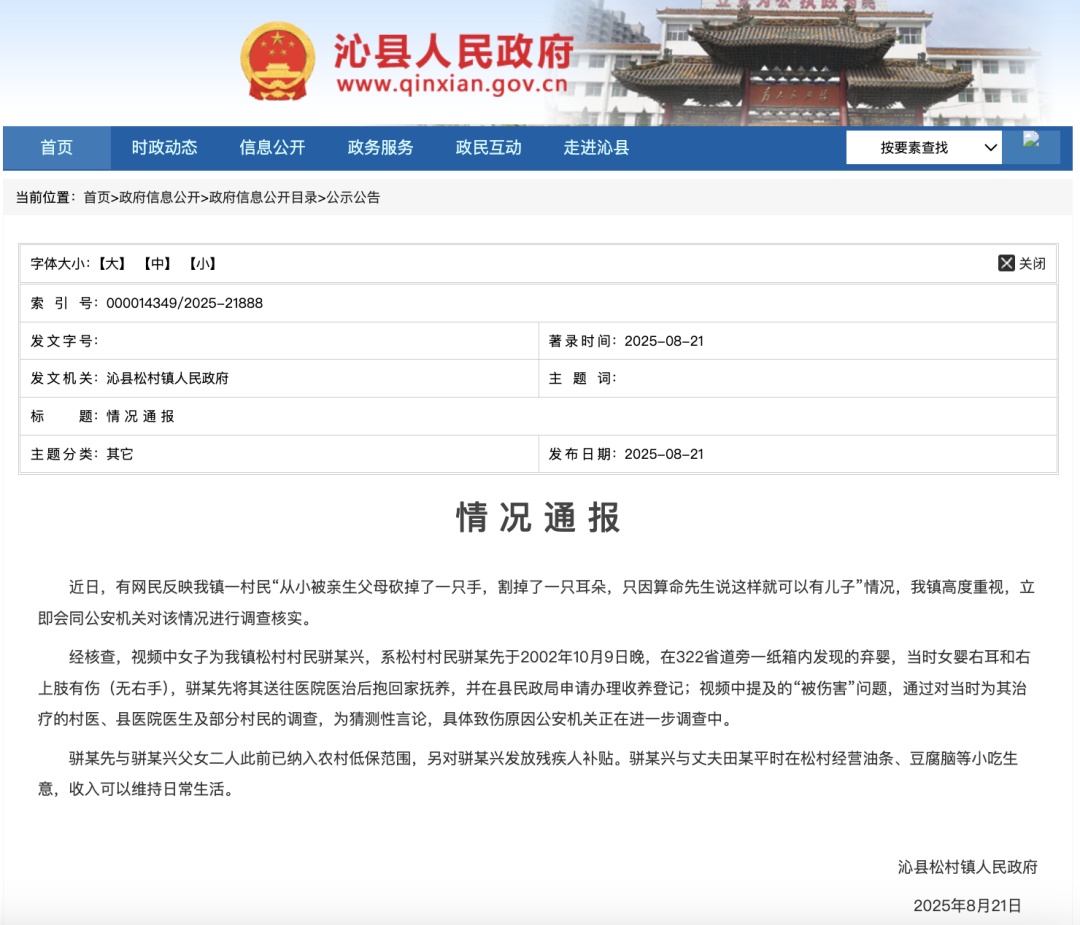
Task: Click the chevron on the search selector
Action: point(990,147)
